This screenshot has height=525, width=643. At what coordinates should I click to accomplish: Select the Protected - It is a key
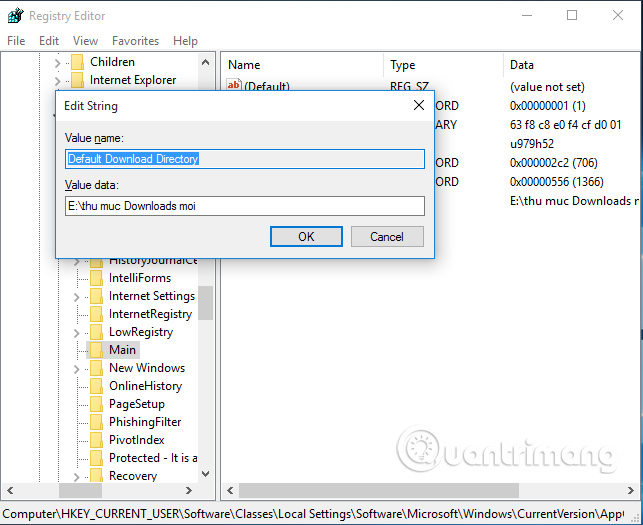[x=153, y=459]
